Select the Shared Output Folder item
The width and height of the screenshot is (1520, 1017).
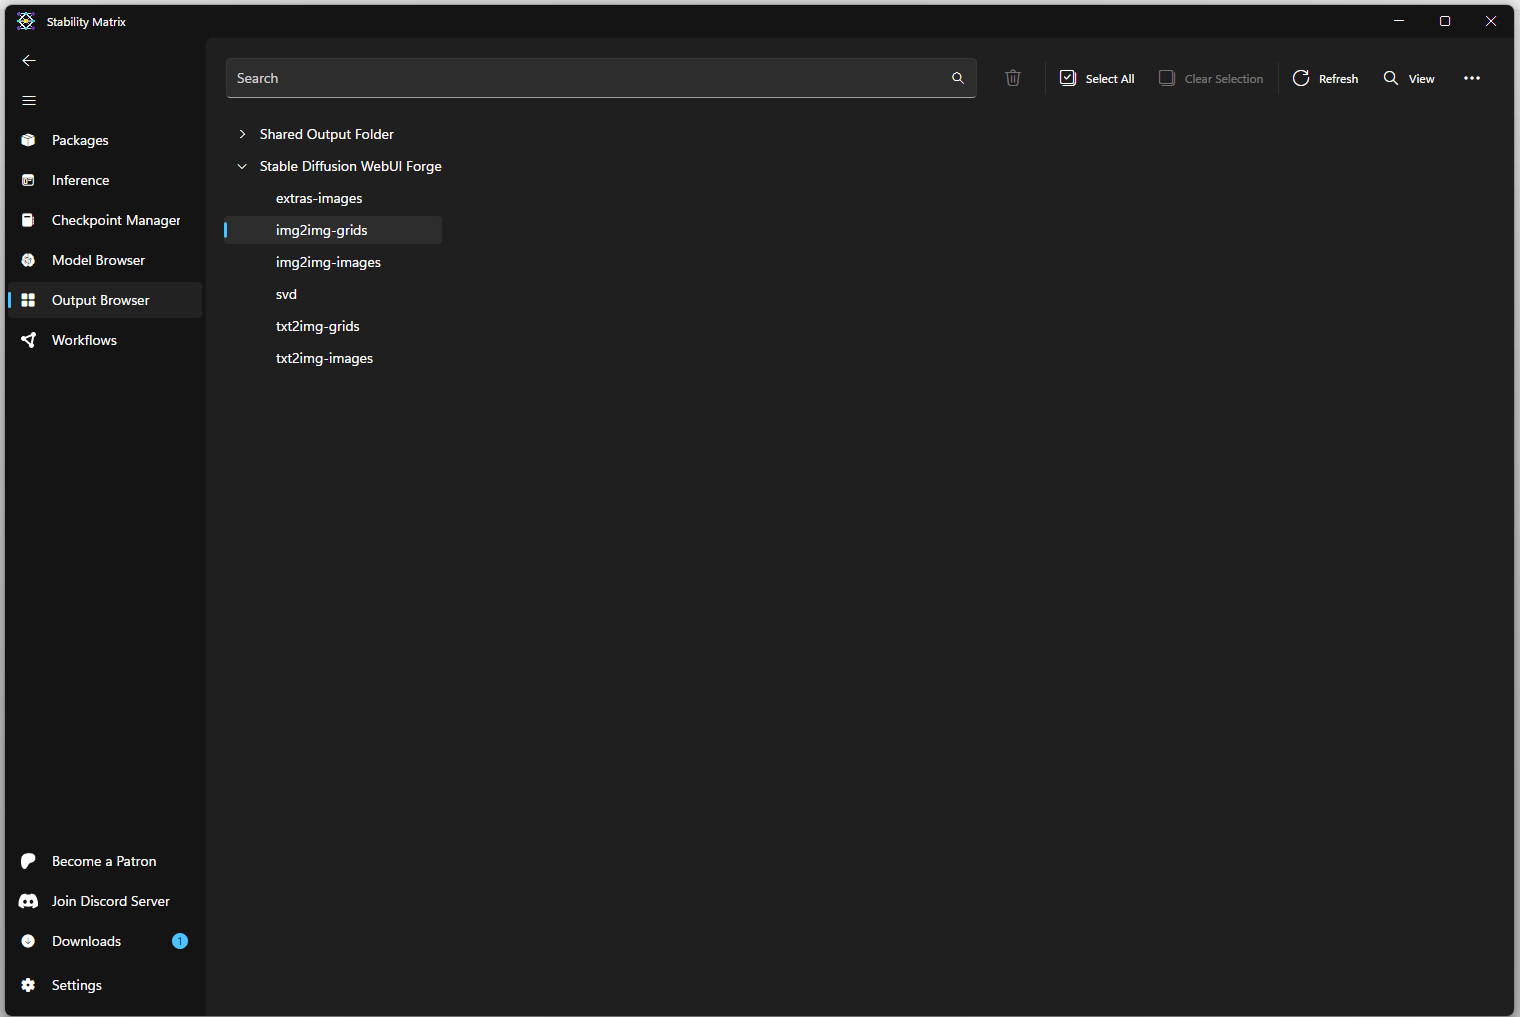point(326,134)
